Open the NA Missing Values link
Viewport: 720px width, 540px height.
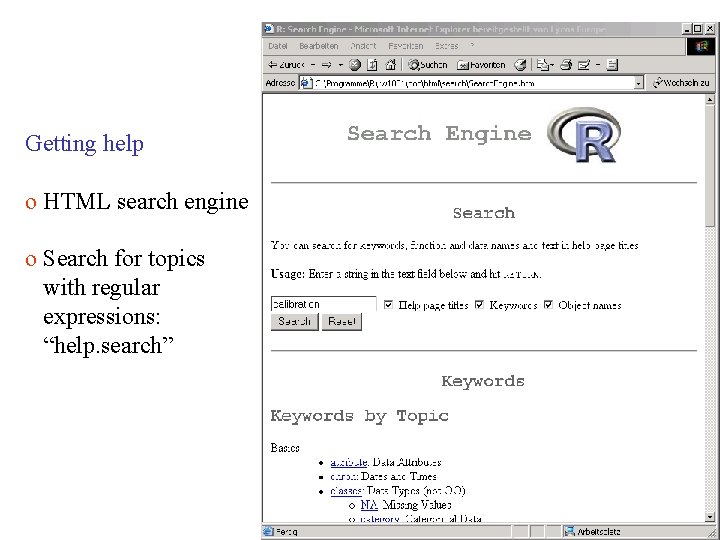369,505
